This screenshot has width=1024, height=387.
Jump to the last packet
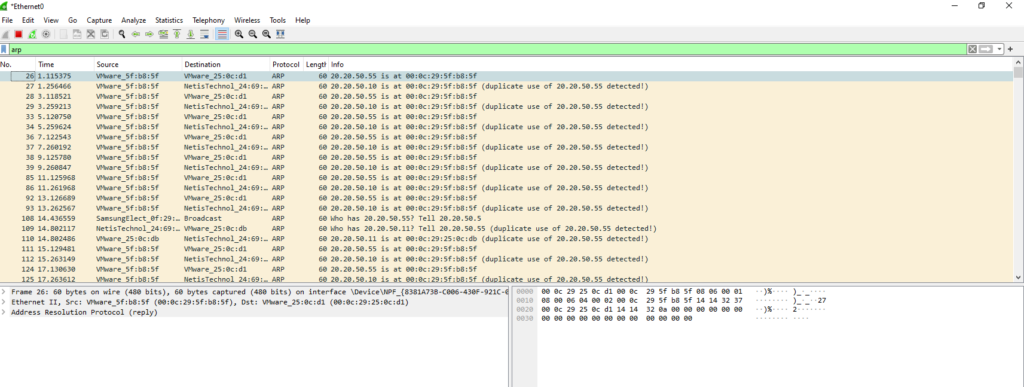191,34
